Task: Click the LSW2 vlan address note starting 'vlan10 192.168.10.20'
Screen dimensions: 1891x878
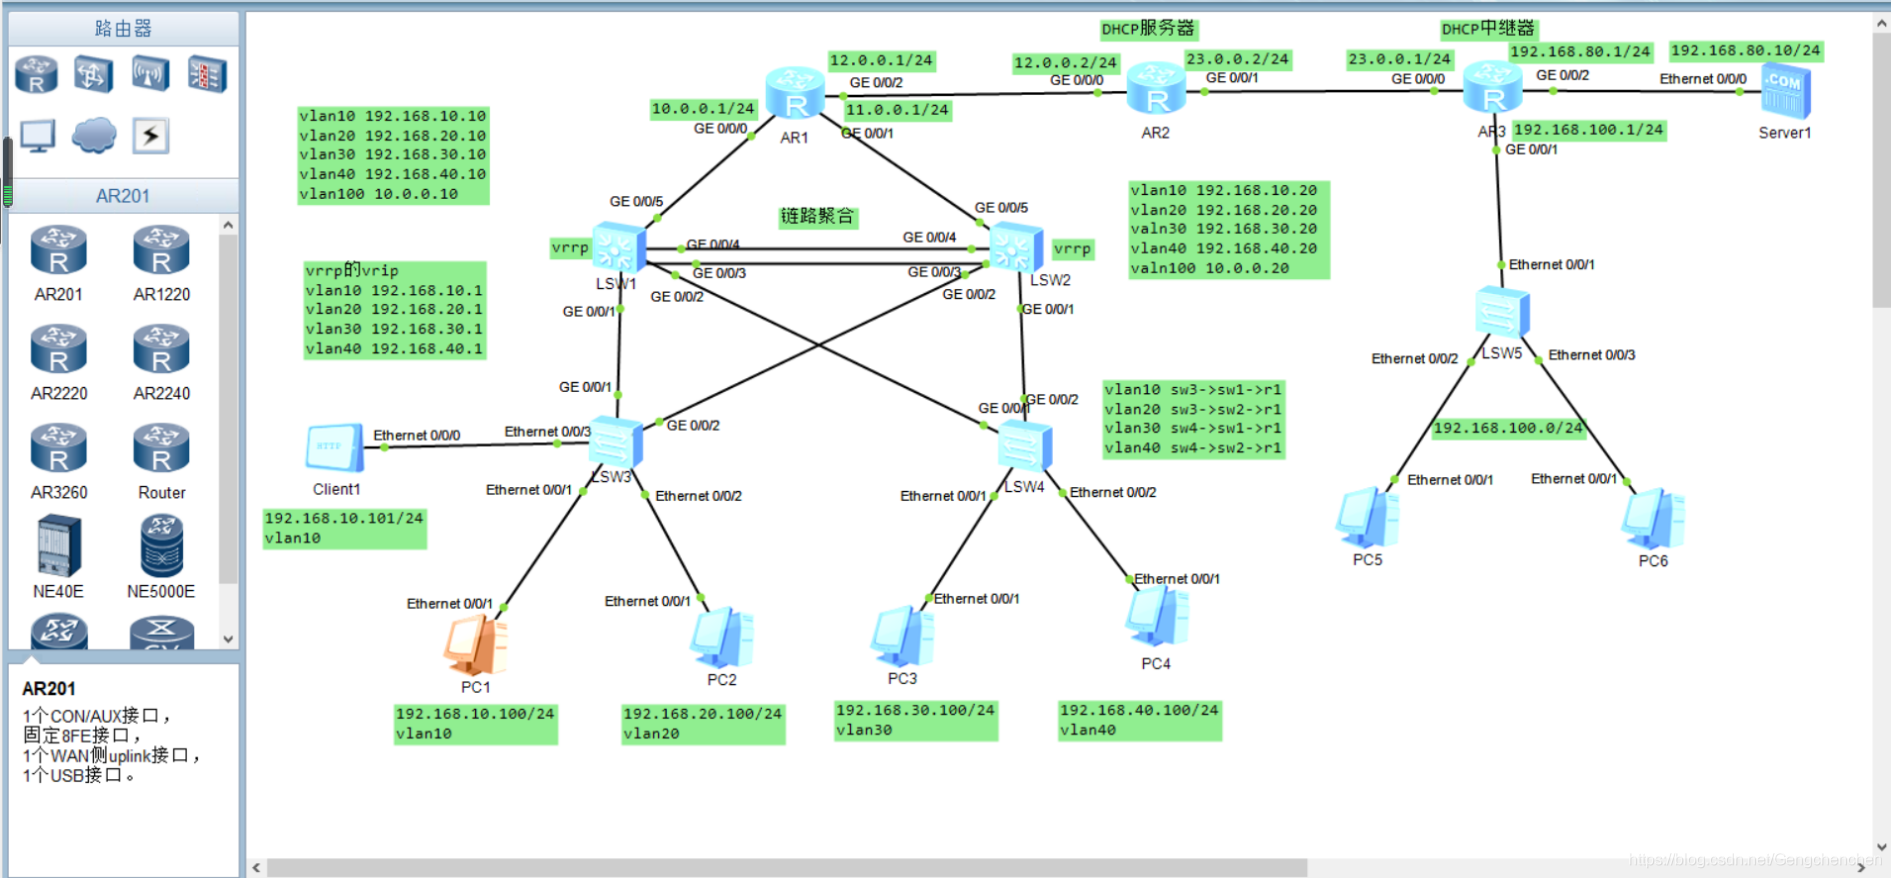Action: (1229, 229)
